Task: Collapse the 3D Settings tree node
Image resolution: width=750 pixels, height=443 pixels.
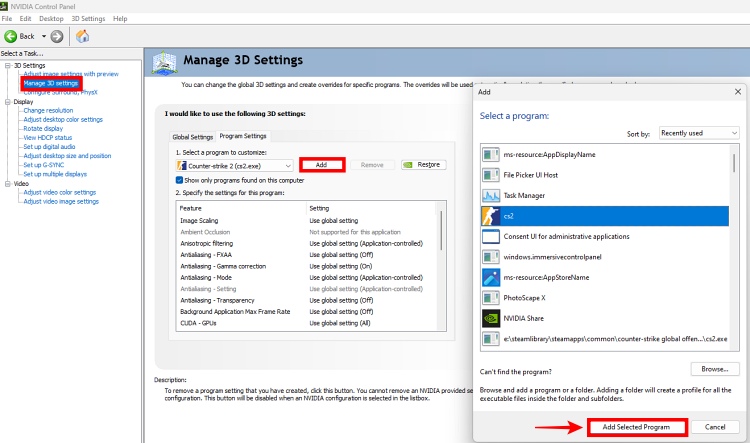Action: click(6, 66)
